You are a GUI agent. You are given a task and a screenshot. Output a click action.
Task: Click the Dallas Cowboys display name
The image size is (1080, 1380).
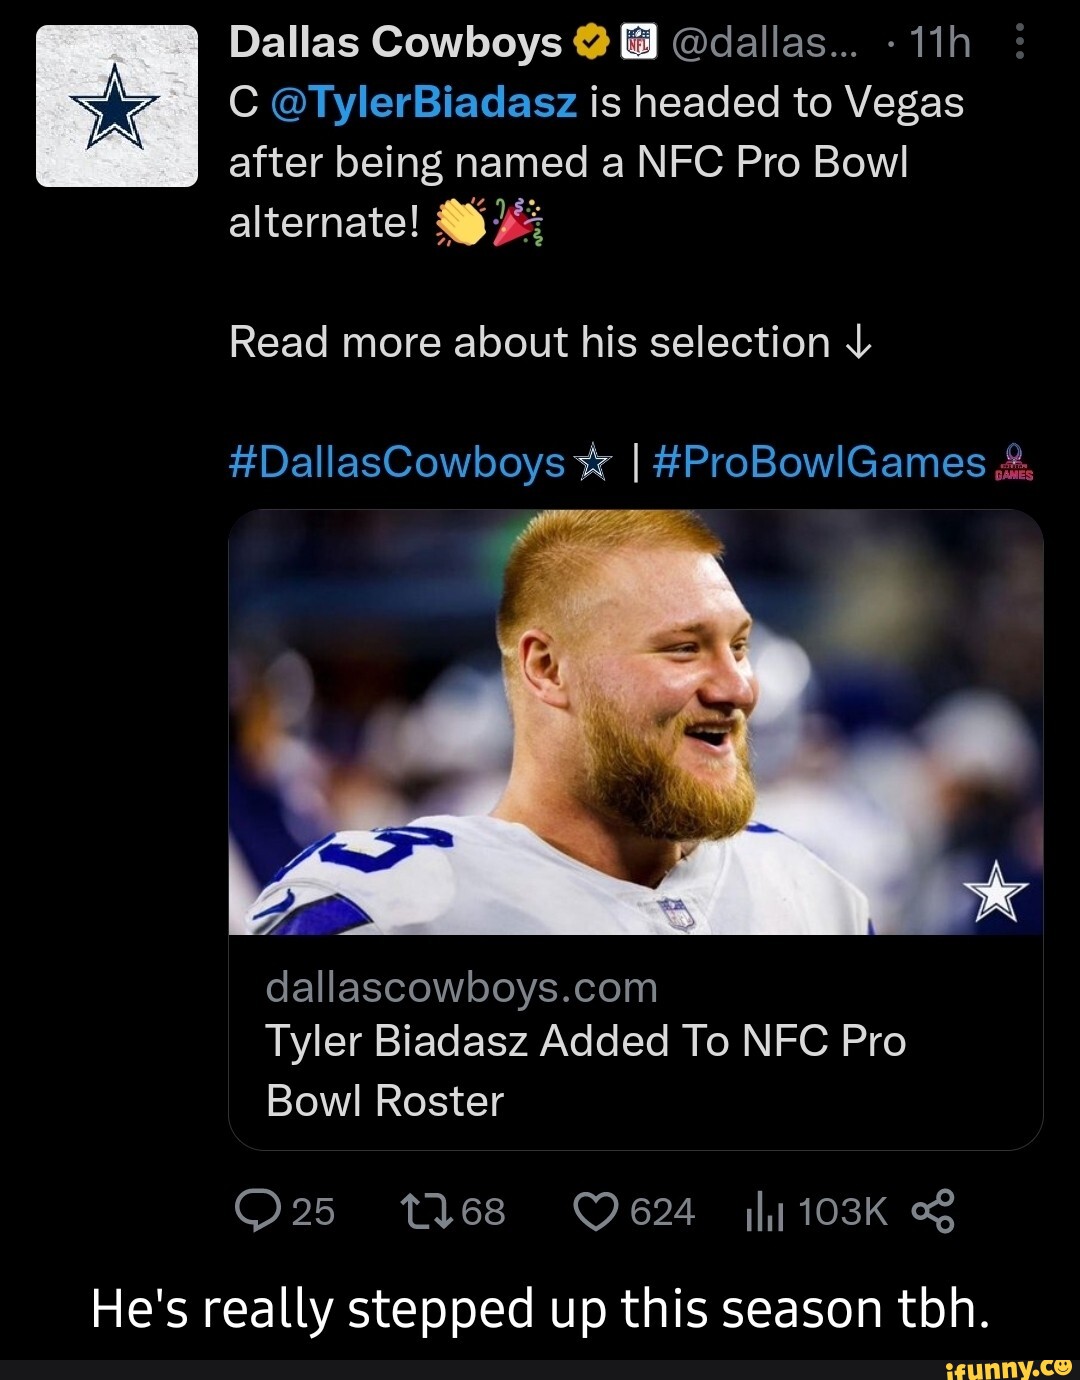395,43
